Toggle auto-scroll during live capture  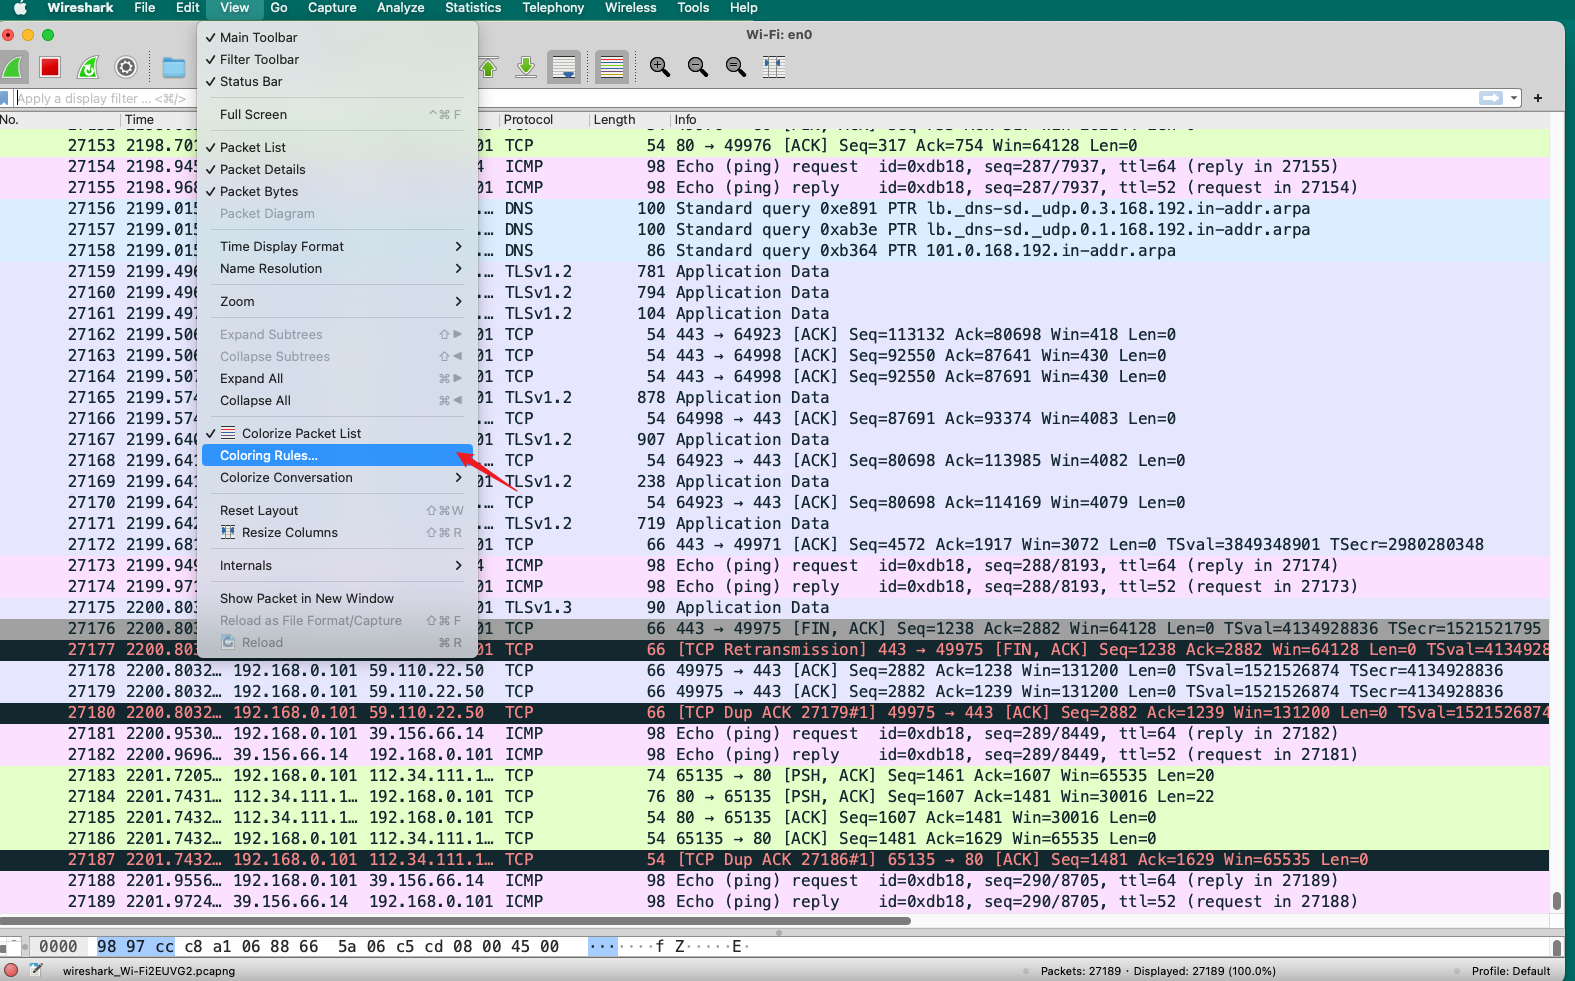pyautogui.click(x=564, y=67)
